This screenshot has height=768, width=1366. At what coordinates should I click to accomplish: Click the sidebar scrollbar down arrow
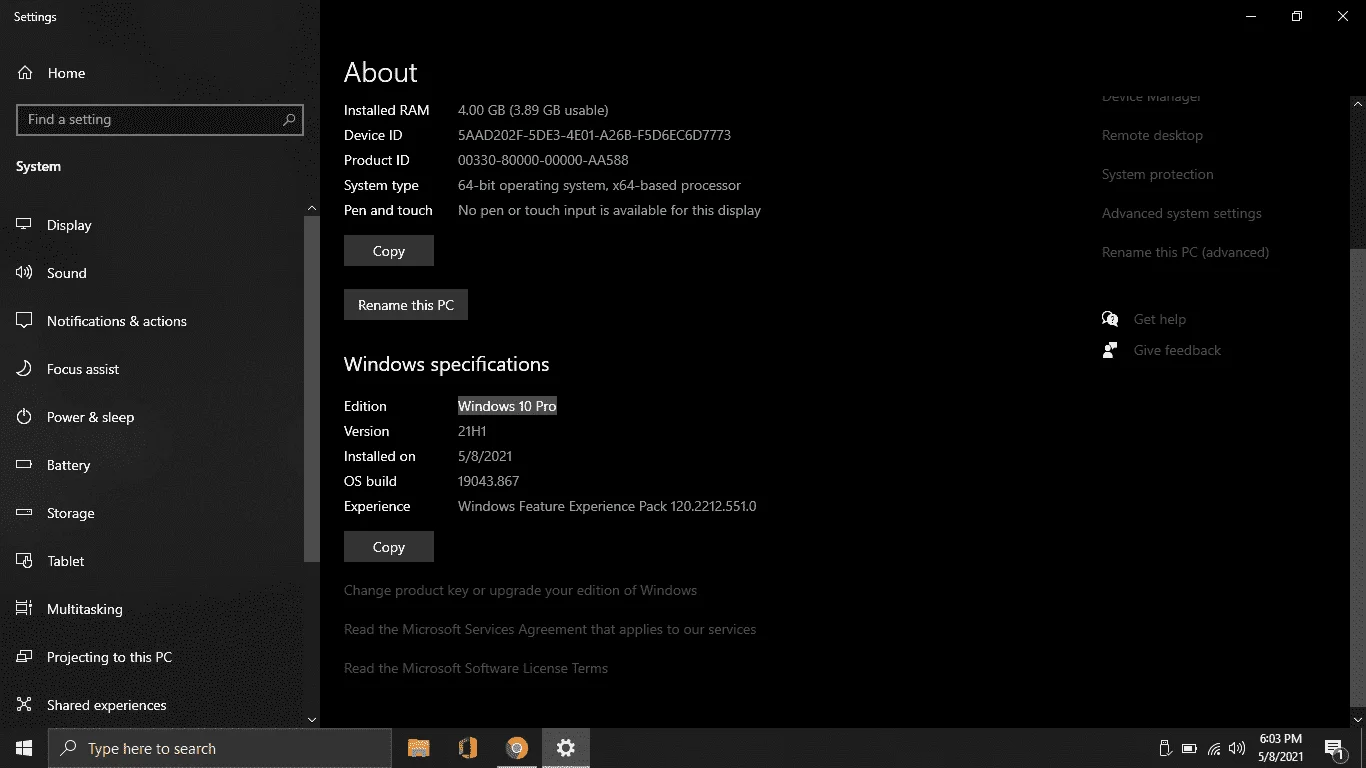(312, 719)
